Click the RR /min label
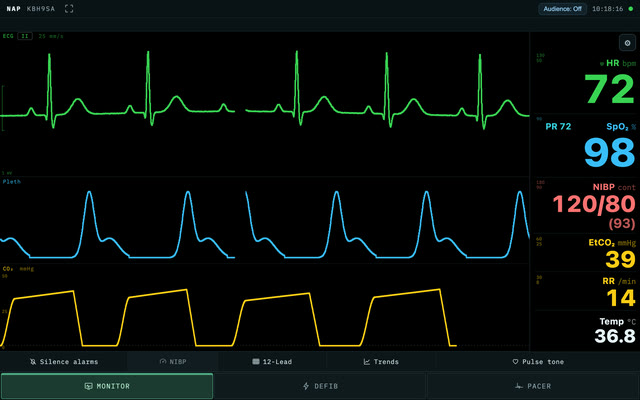 (x=619, y=281)
